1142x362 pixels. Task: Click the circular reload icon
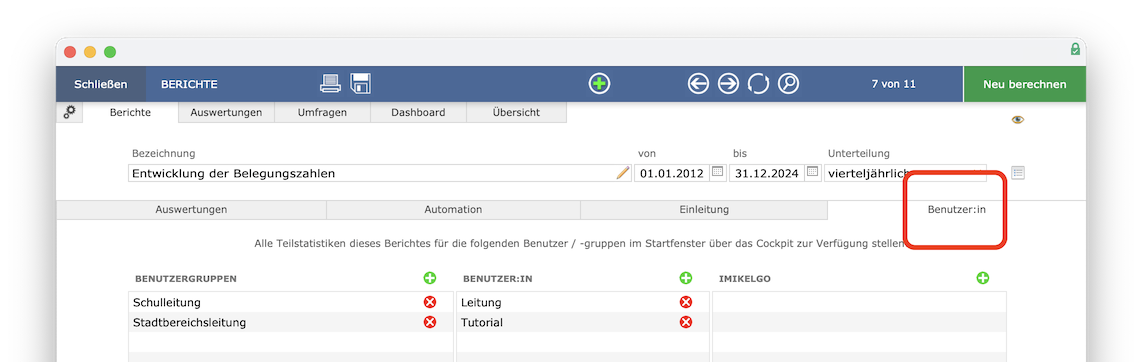758,84
